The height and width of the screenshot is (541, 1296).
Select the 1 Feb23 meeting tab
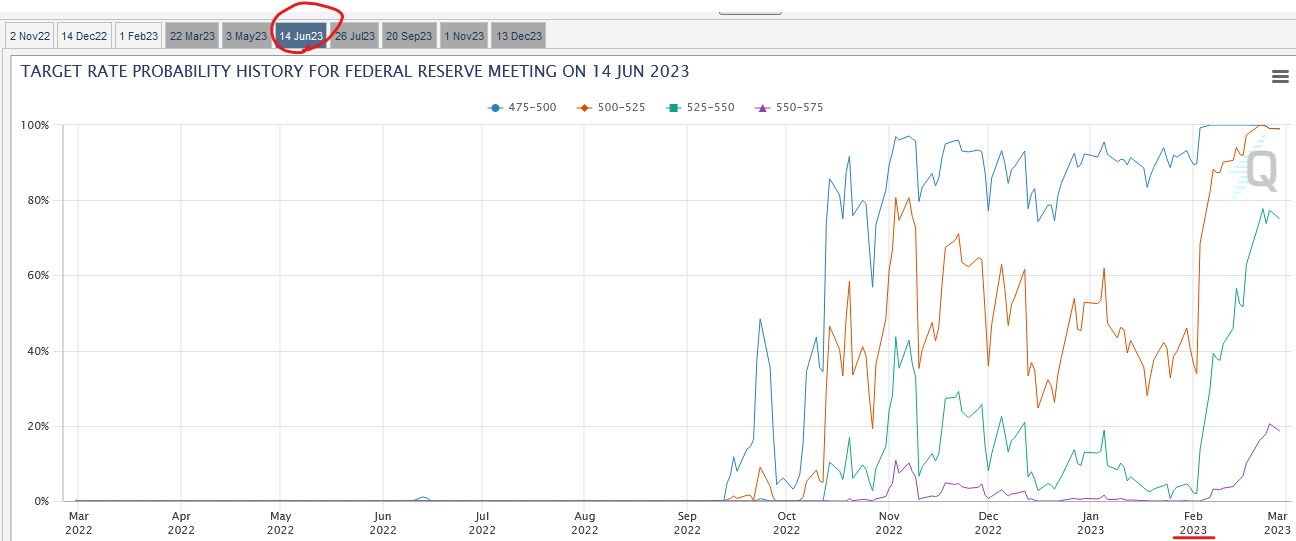click(x=138, y=36)
